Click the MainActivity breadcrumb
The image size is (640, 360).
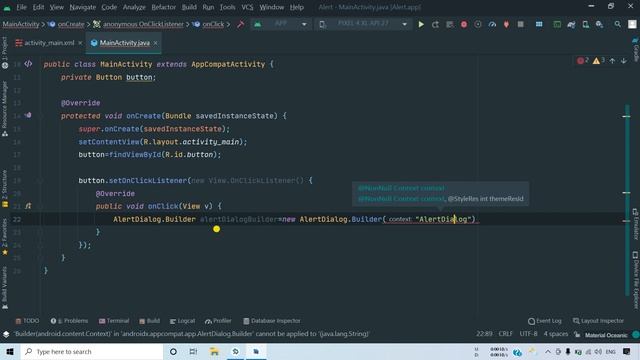pyautogui.click(x=21, y=24)
